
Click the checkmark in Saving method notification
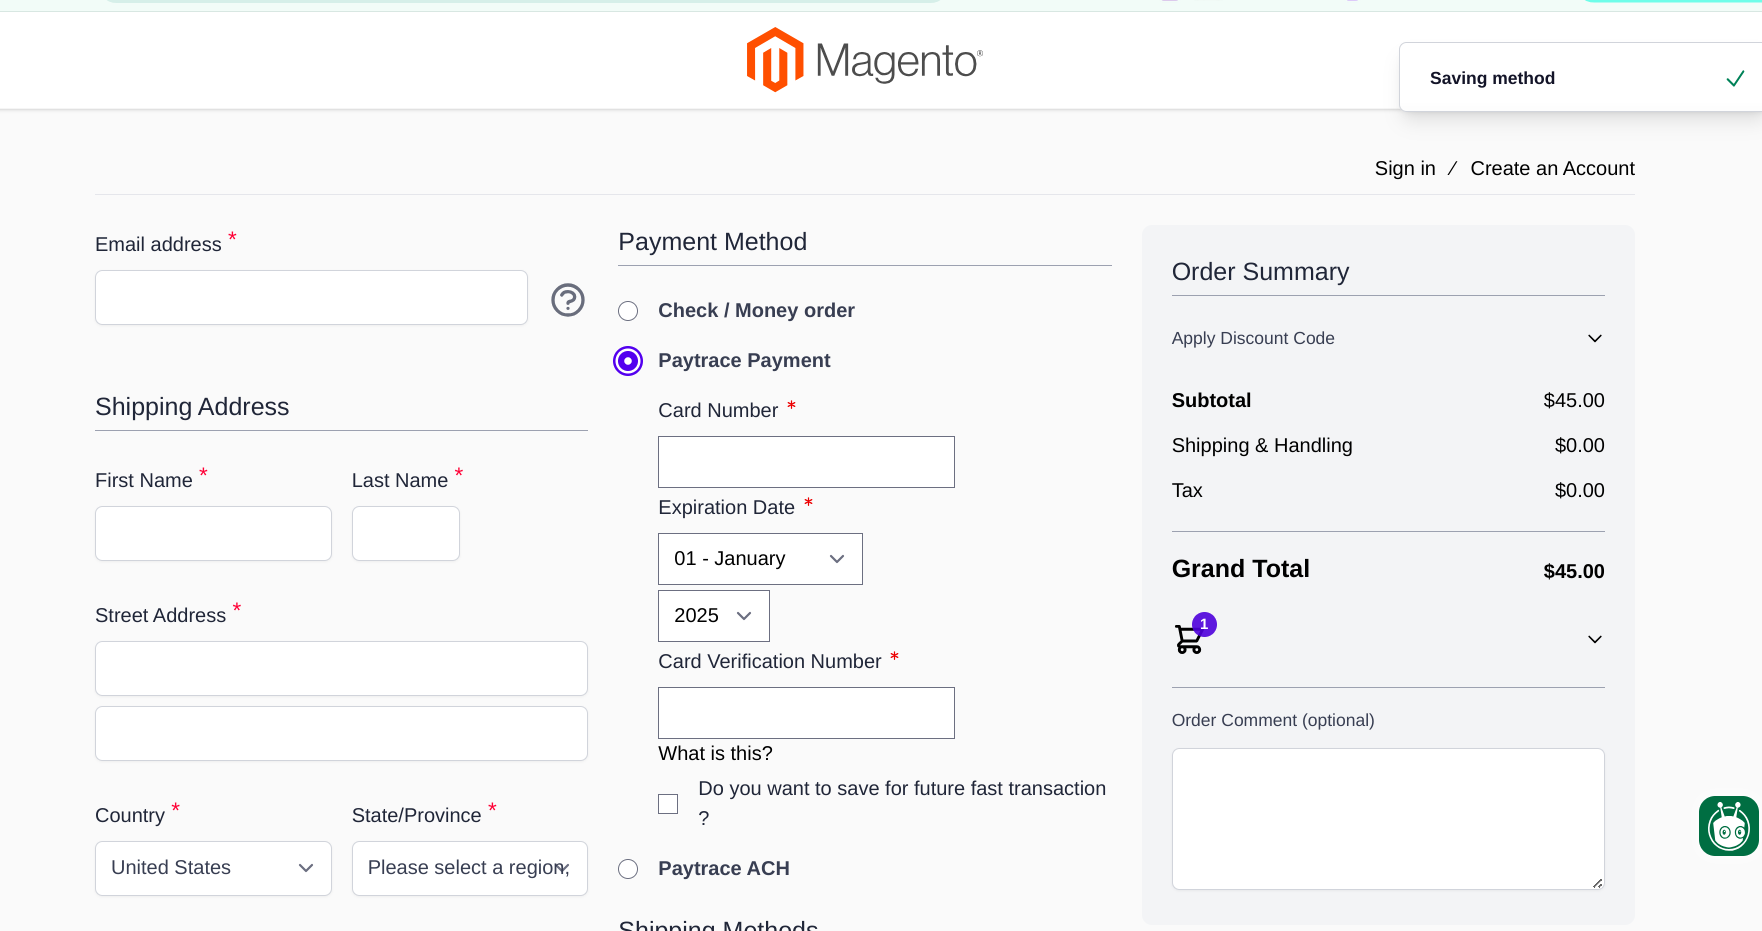1735,78
